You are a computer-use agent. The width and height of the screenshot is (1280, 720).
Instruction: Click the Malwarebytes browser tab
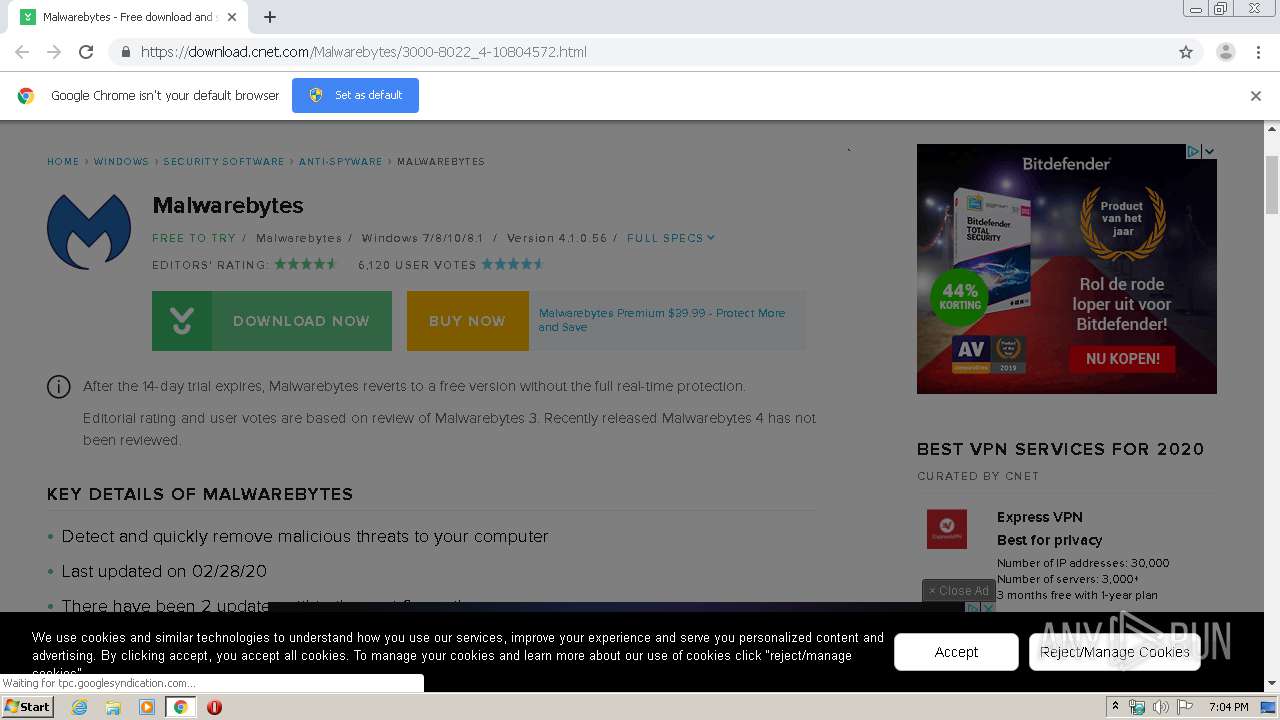(x=130, y=17)
